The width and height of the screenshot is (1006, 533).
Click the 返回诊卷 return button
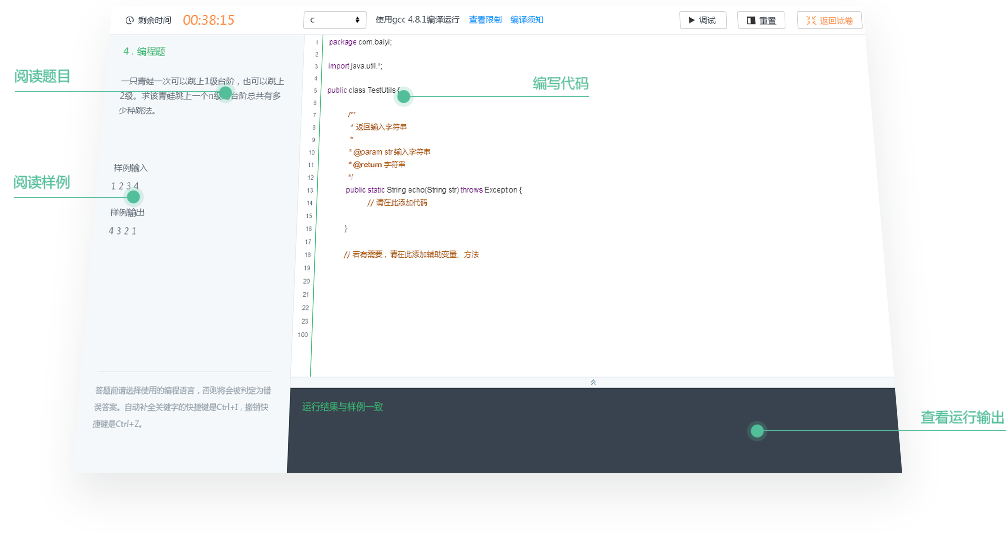click(x=829, y=20)
